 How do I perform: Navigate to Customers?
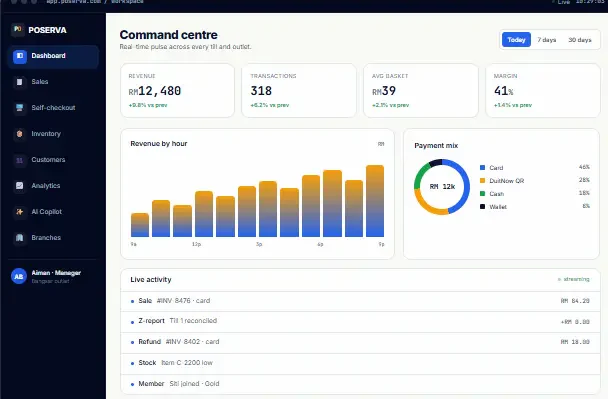(x=53, y=160)
